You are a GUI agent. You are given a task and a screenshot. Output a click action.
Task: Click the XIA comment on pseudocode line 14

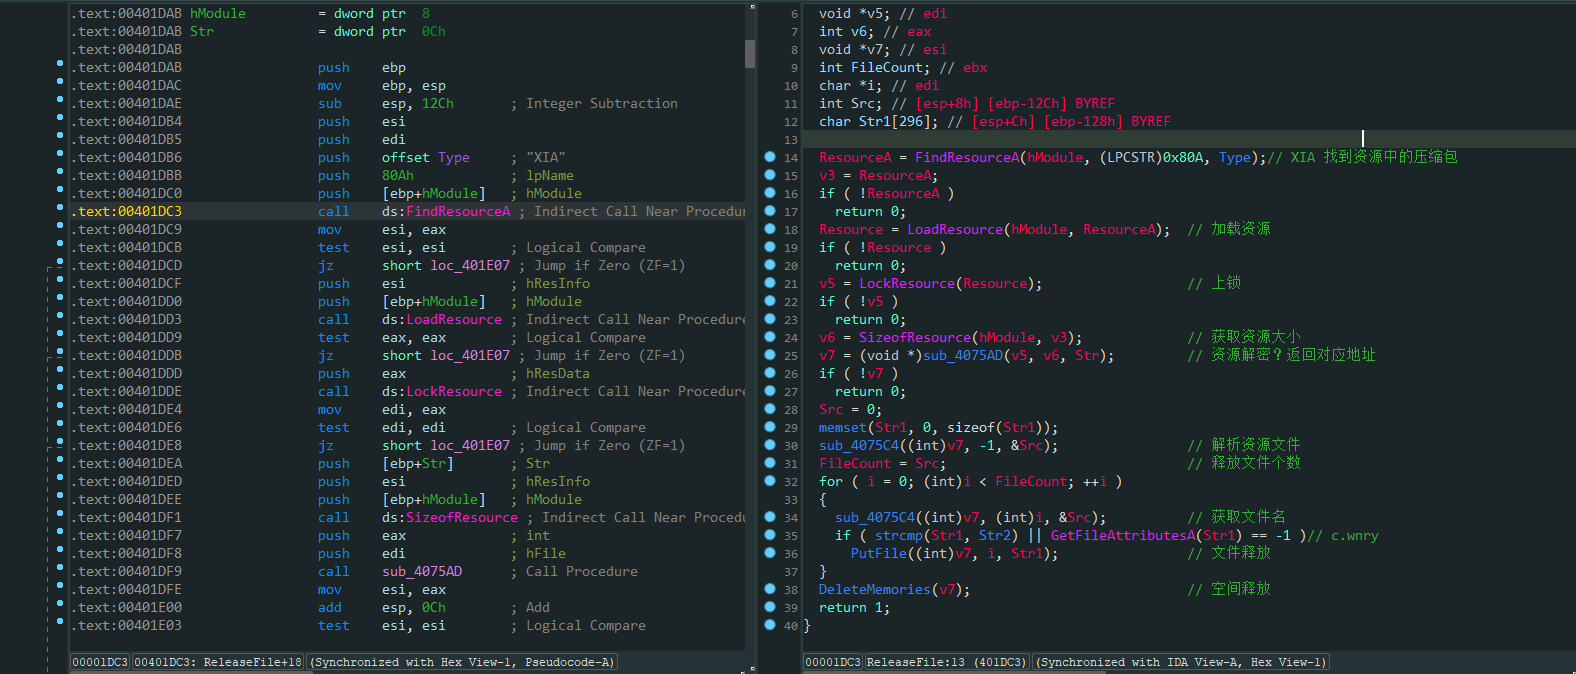coord(1363,157)
